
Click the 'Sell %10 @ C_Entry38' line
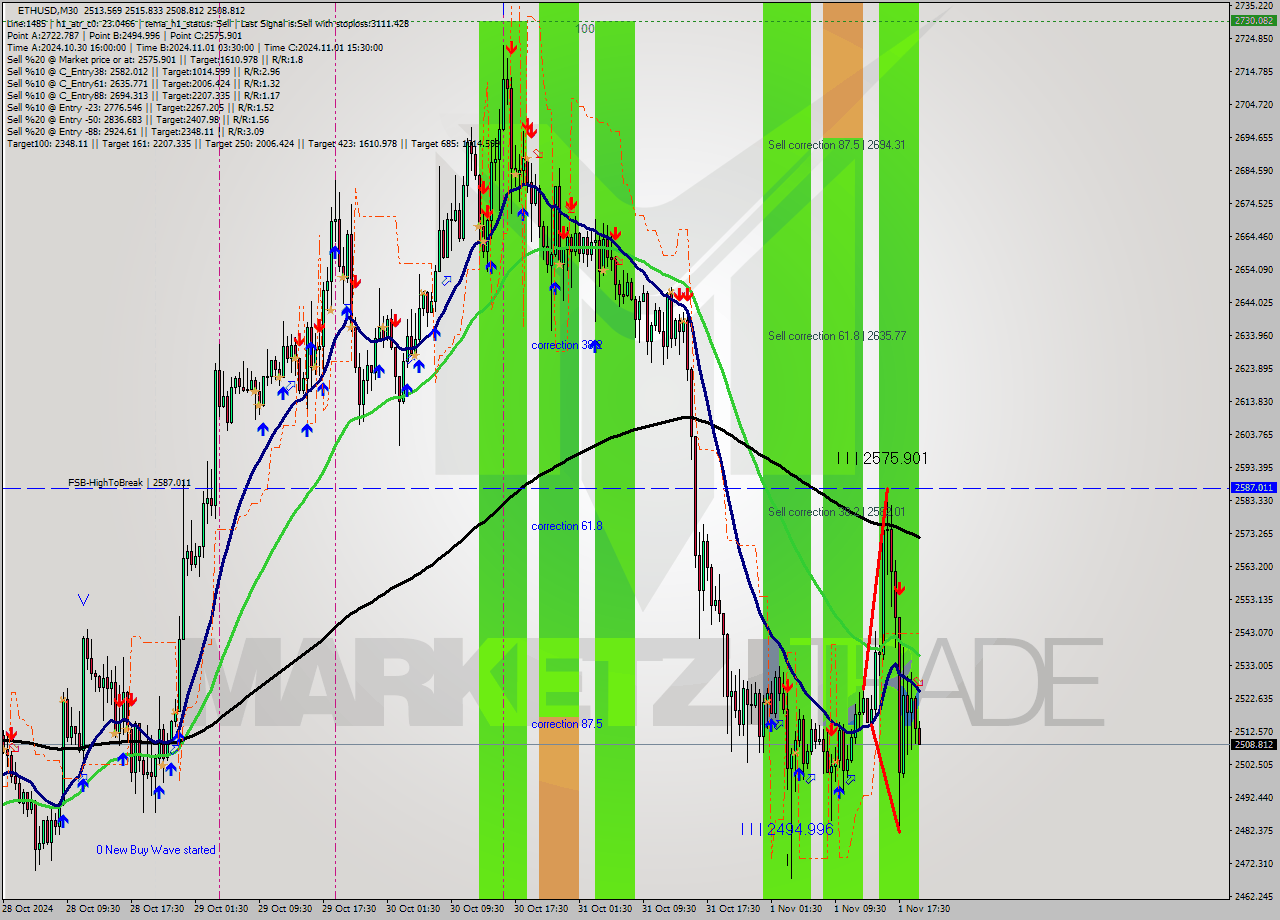tap(143, 71)
